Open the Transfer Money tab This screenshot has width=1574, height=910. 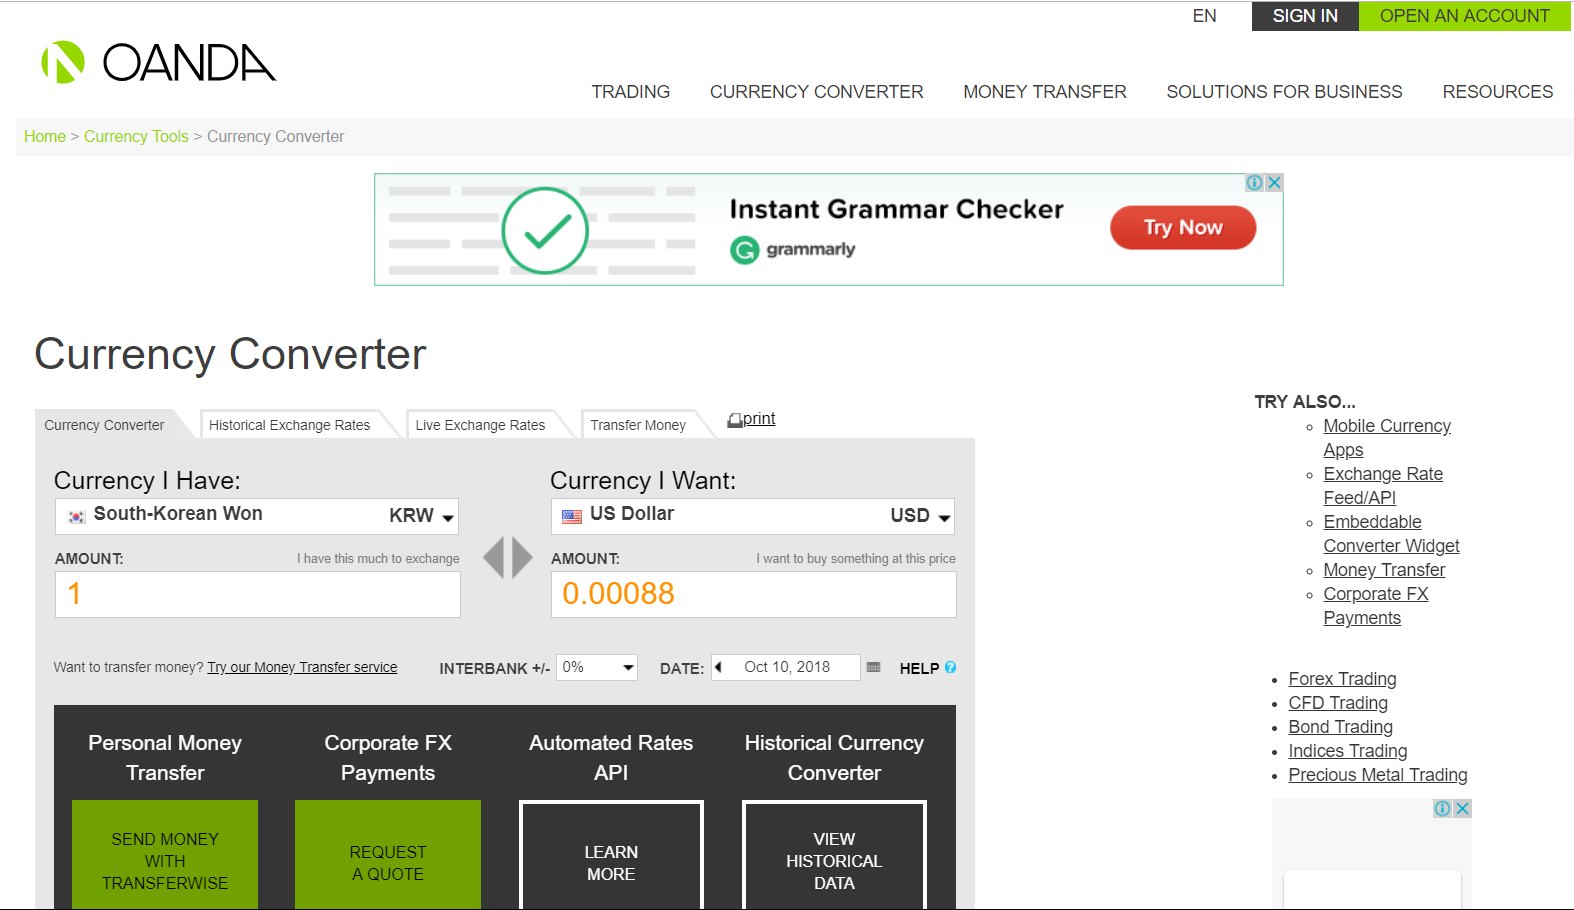638,425
